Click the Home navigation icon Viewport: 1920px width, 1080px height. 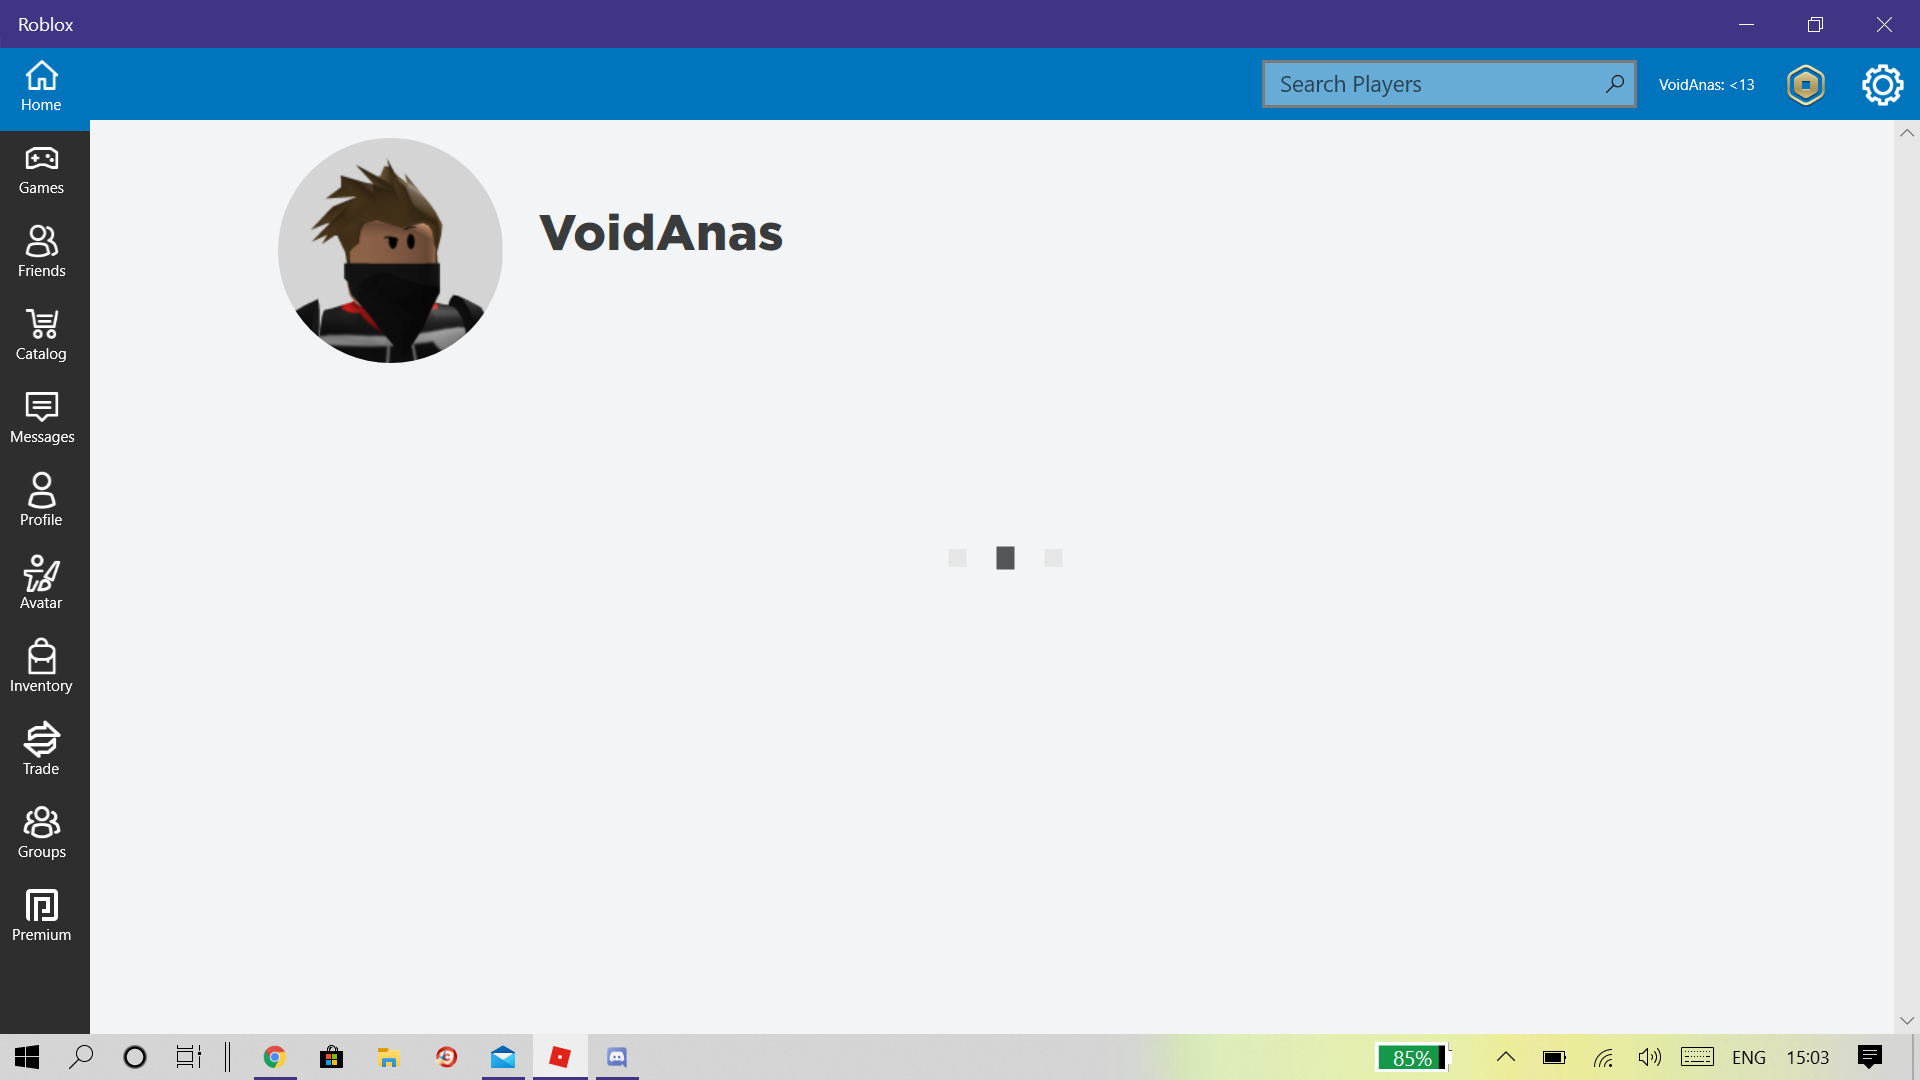coord(41,84)
